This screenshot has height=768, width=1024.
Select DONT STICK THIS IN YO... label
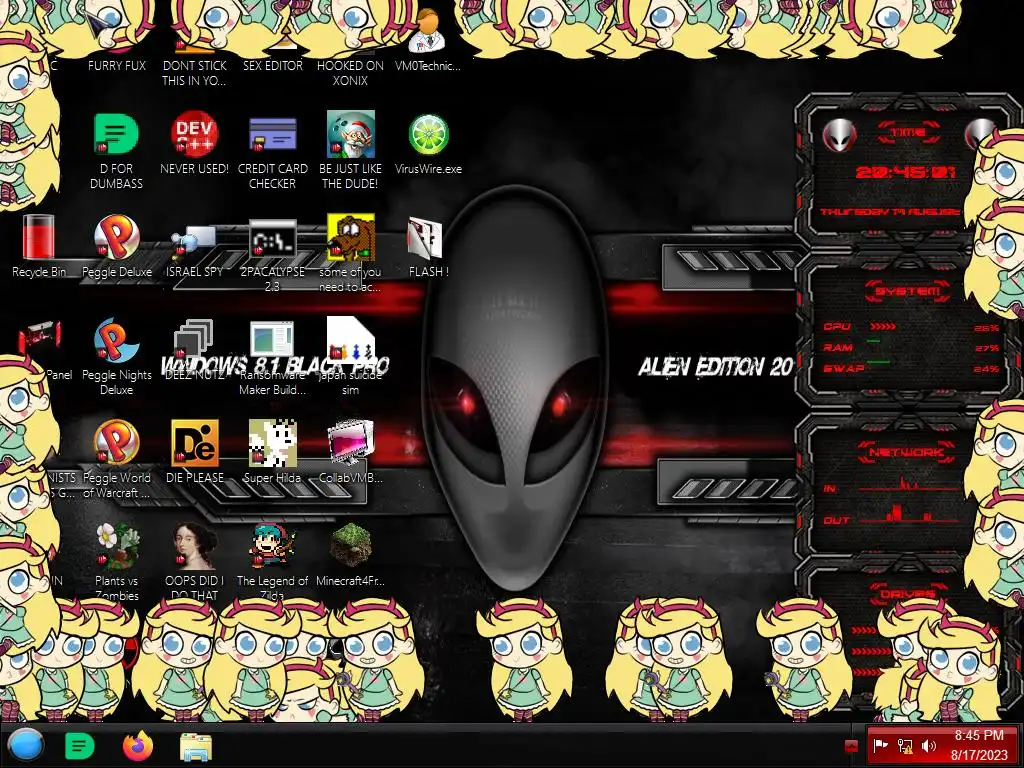194,73
